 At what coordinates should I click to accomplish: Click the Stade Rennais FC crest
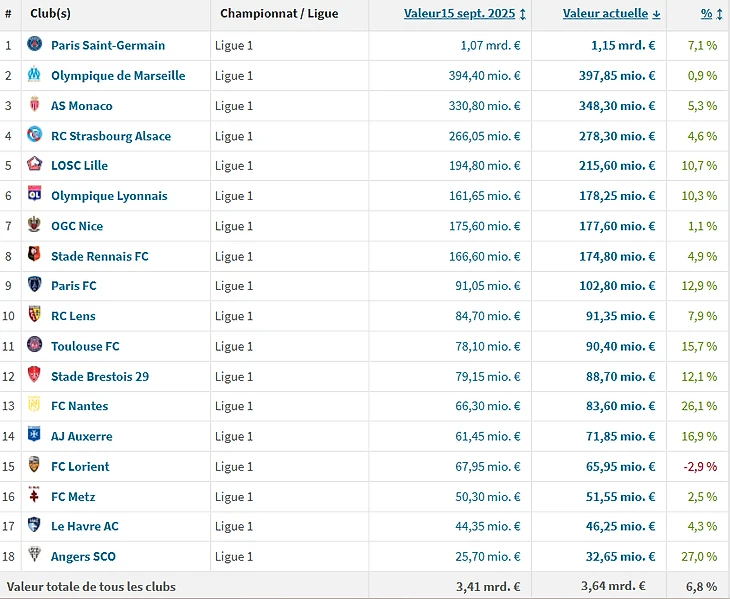pos(35,256)
